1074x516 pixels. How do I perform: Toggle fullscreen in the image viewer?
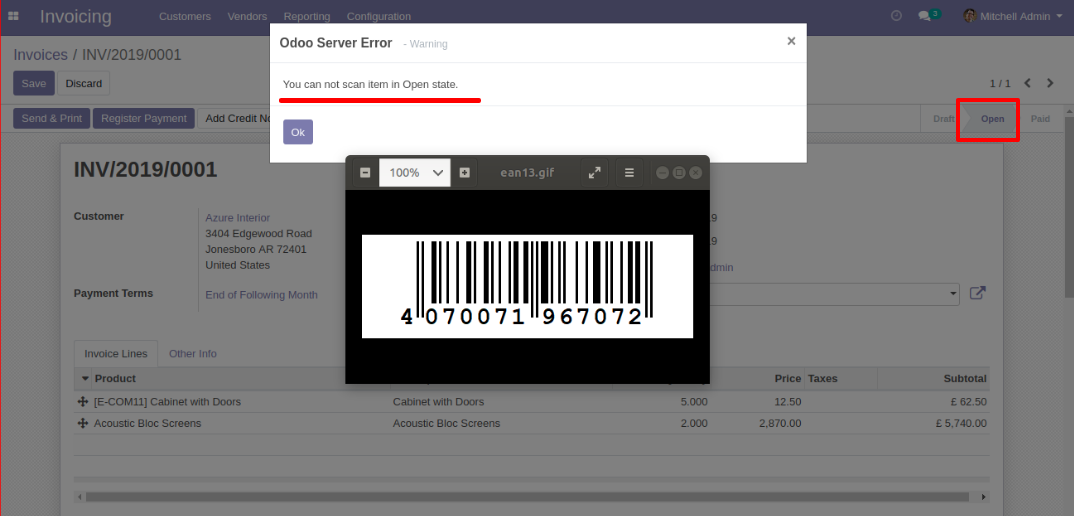point(595,173)
